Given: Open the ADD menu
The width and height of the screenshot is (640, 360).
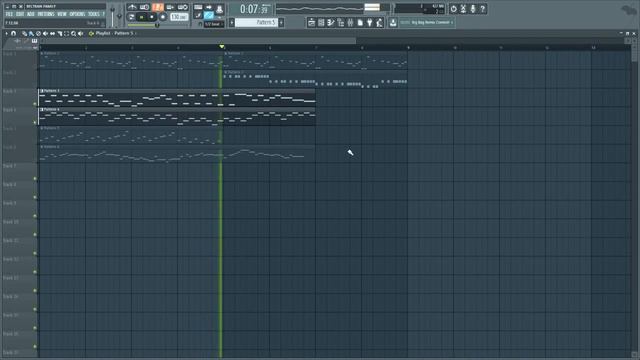Looking at the screenshot, I should [x=31, y=14].
